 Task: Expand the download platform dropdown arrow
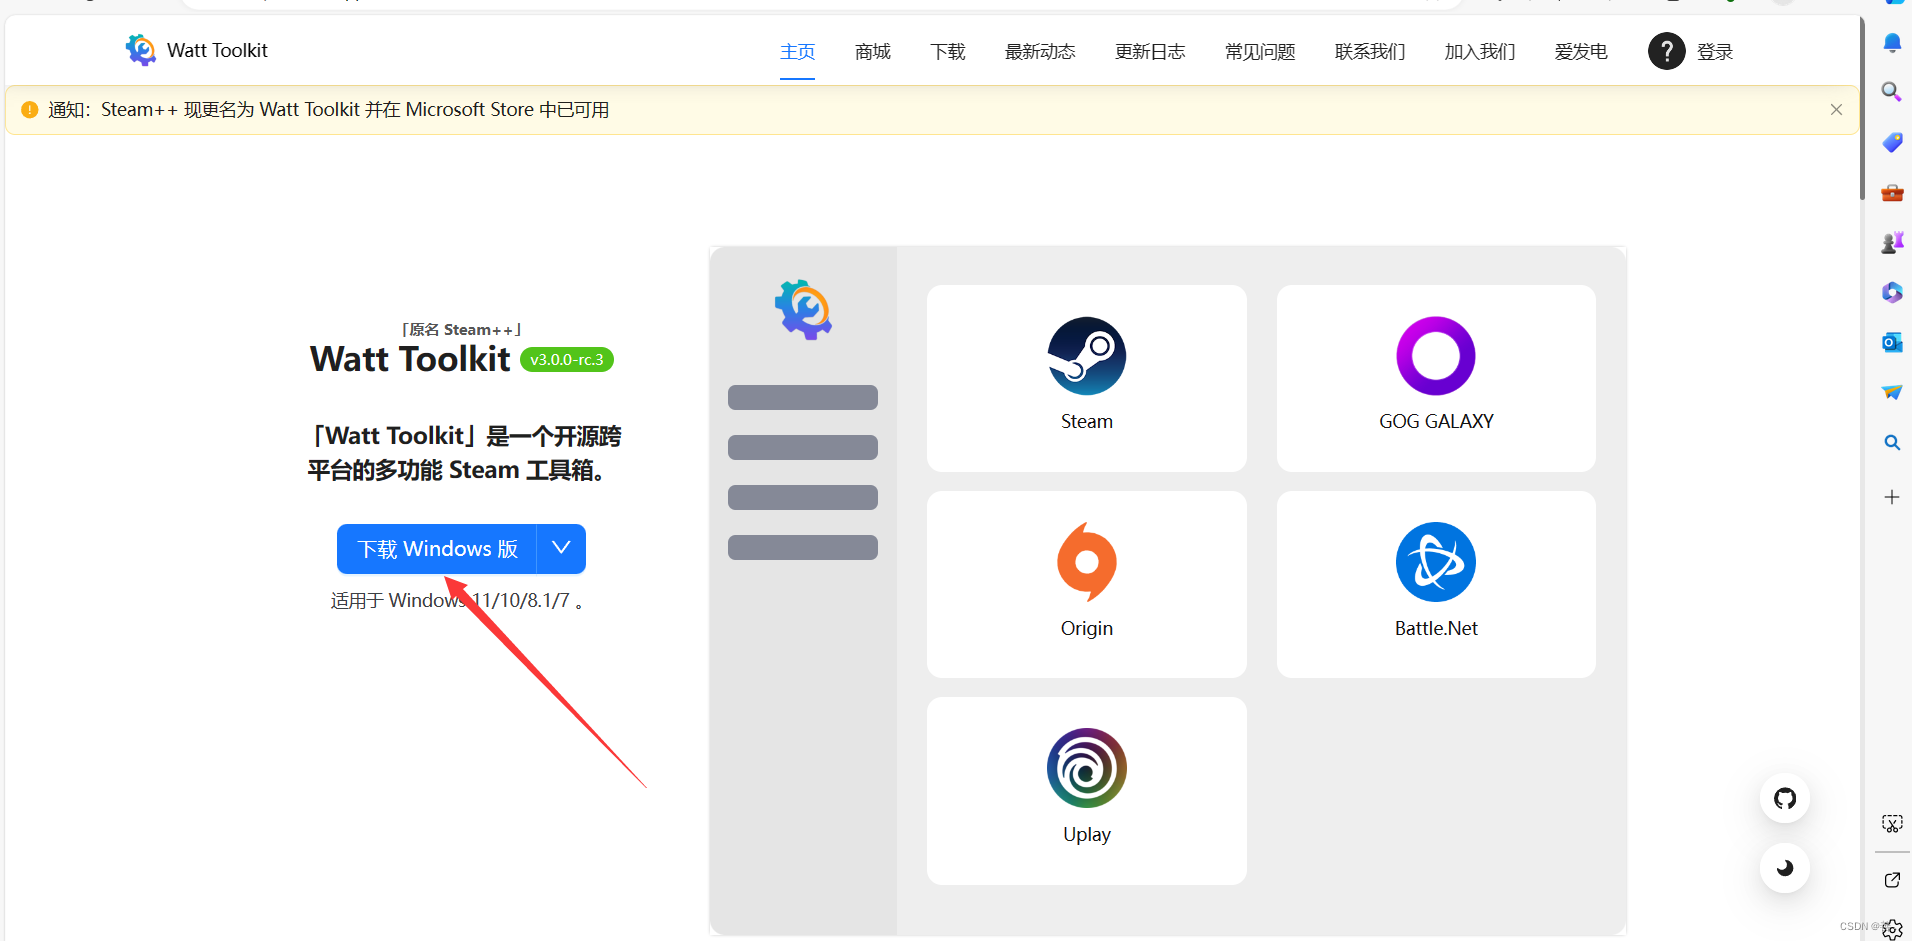click(x=561, y=549)
